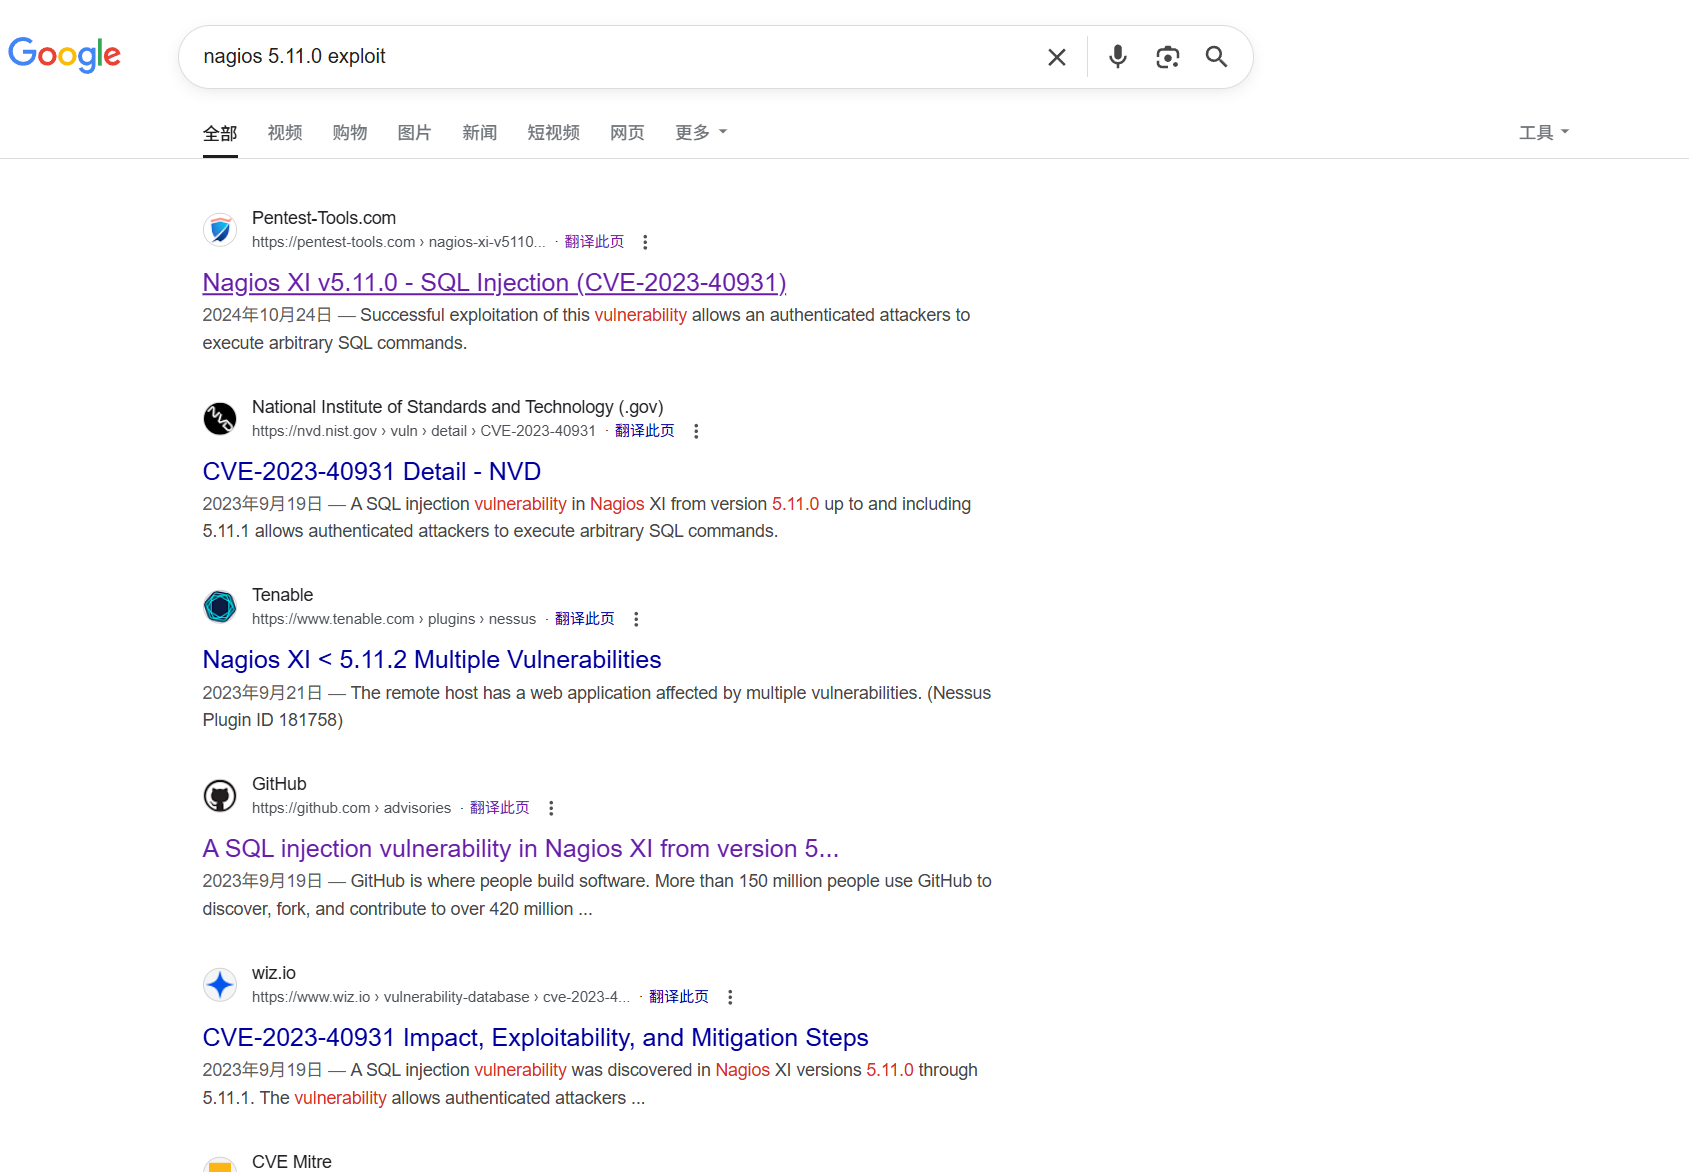
Task: Click nvd.nist.gov URL breadcrumb
Action: tap(424, 431)
